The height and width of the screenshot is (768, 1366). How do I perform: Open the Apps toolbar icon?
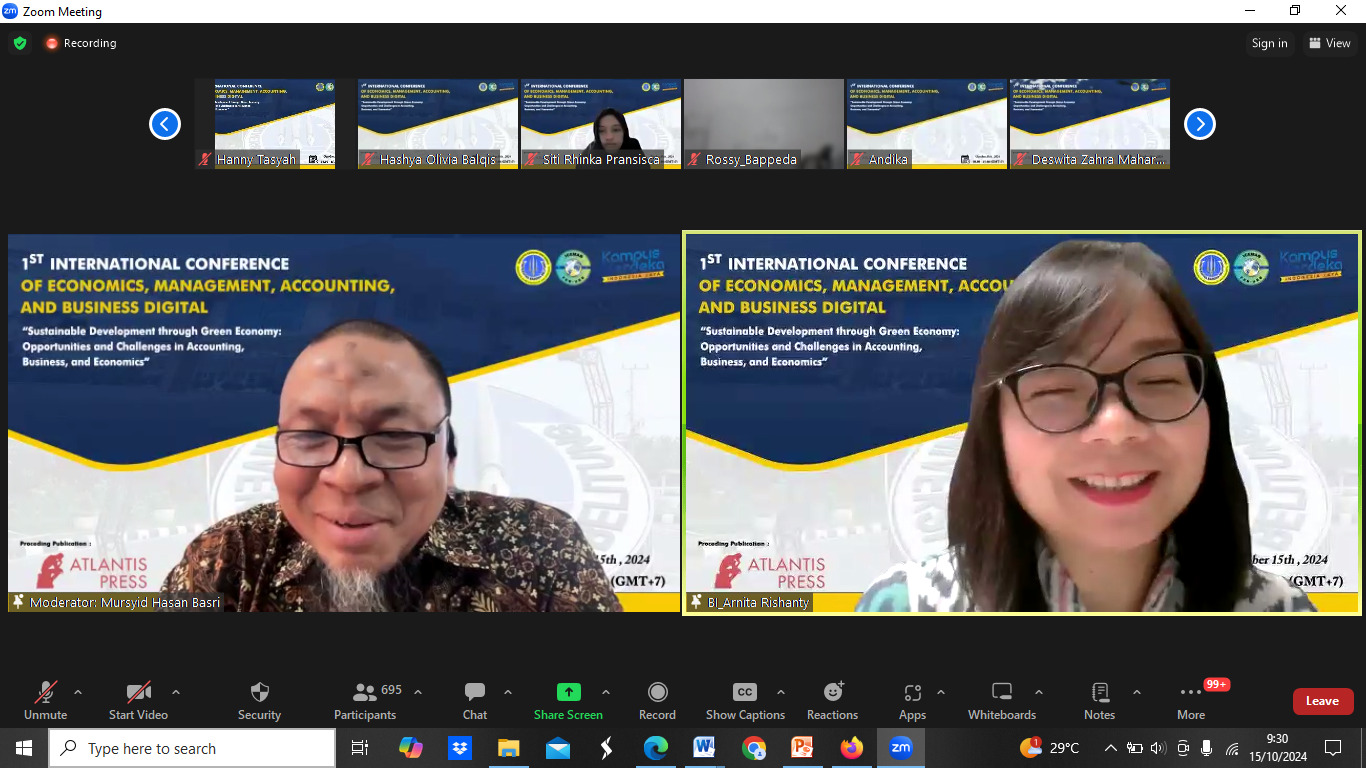[912, 693]
